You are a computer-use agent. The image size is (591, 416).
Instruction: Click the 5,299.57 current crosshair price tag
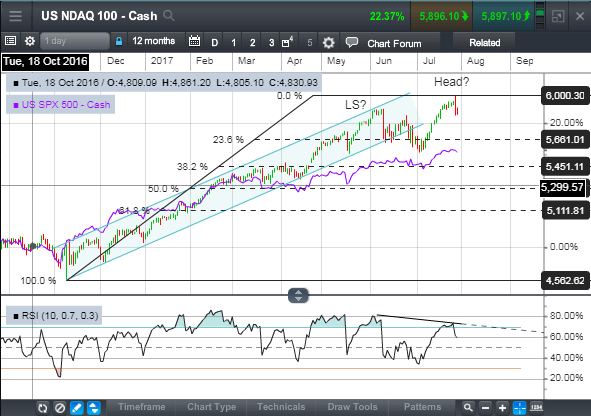[562, 187]
